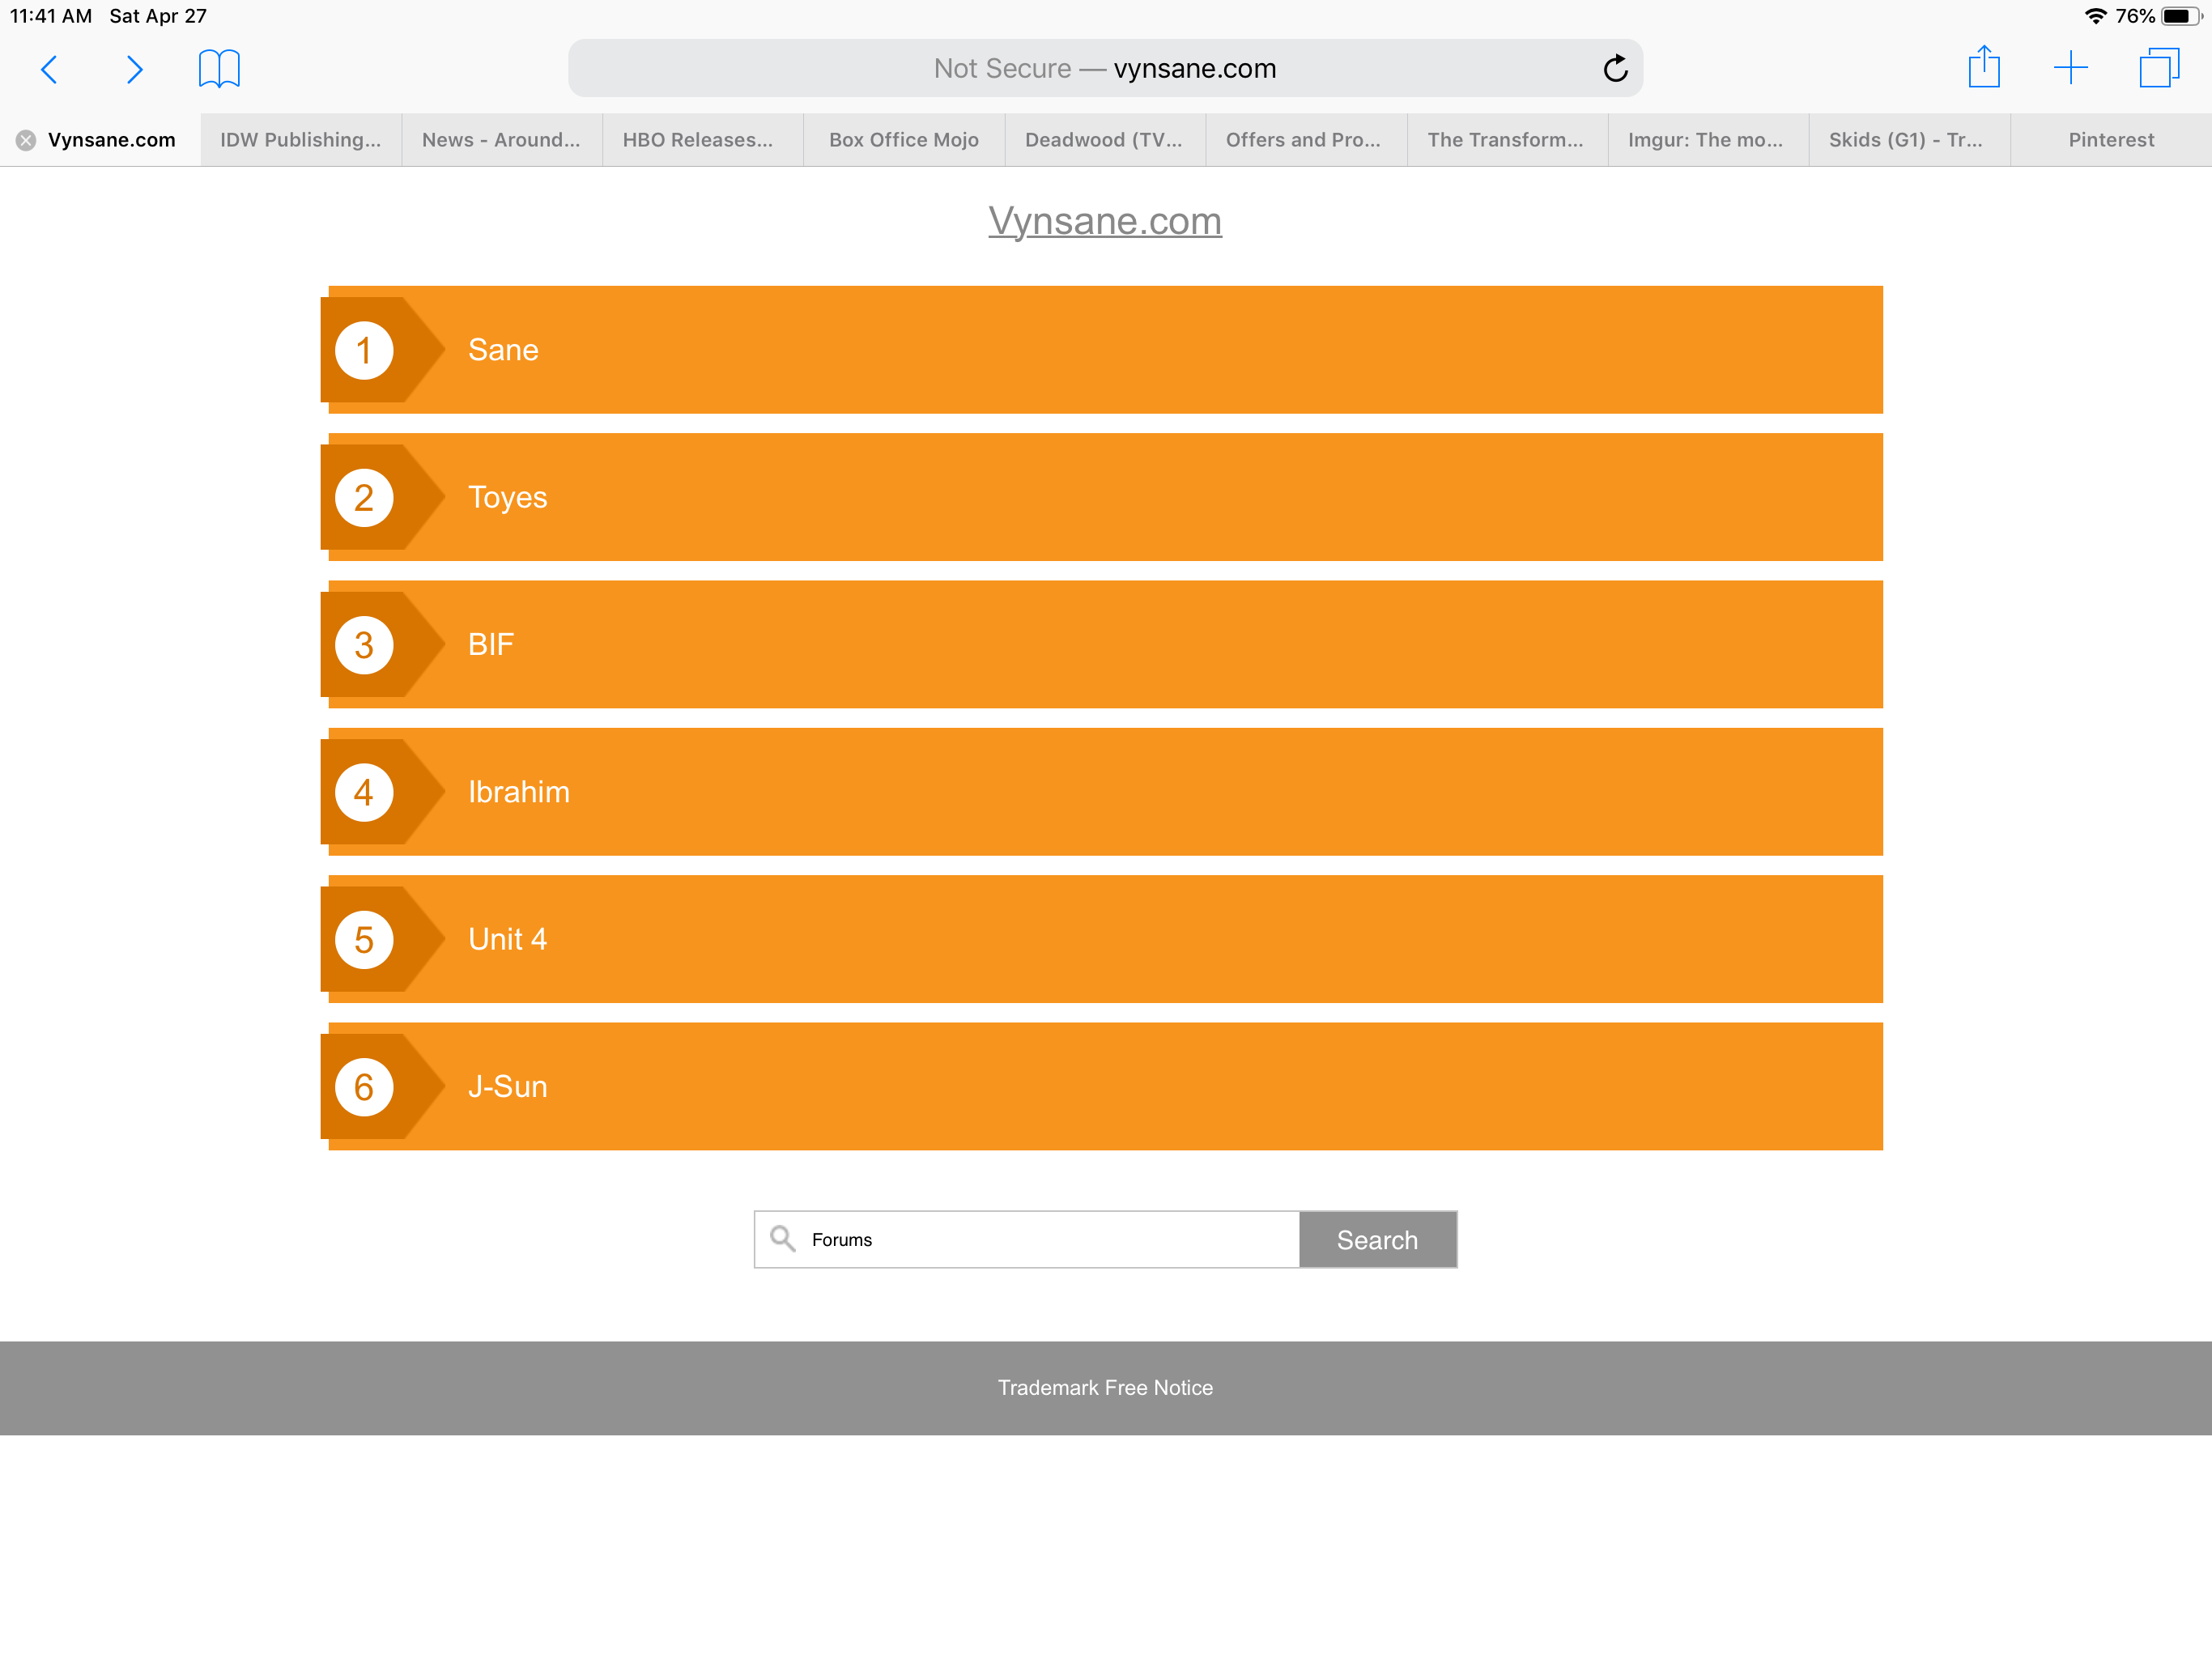Show all tabs overview icon
Image resolution: width=2212 pixels, height=1658 pixels.
click(2158, 68)
